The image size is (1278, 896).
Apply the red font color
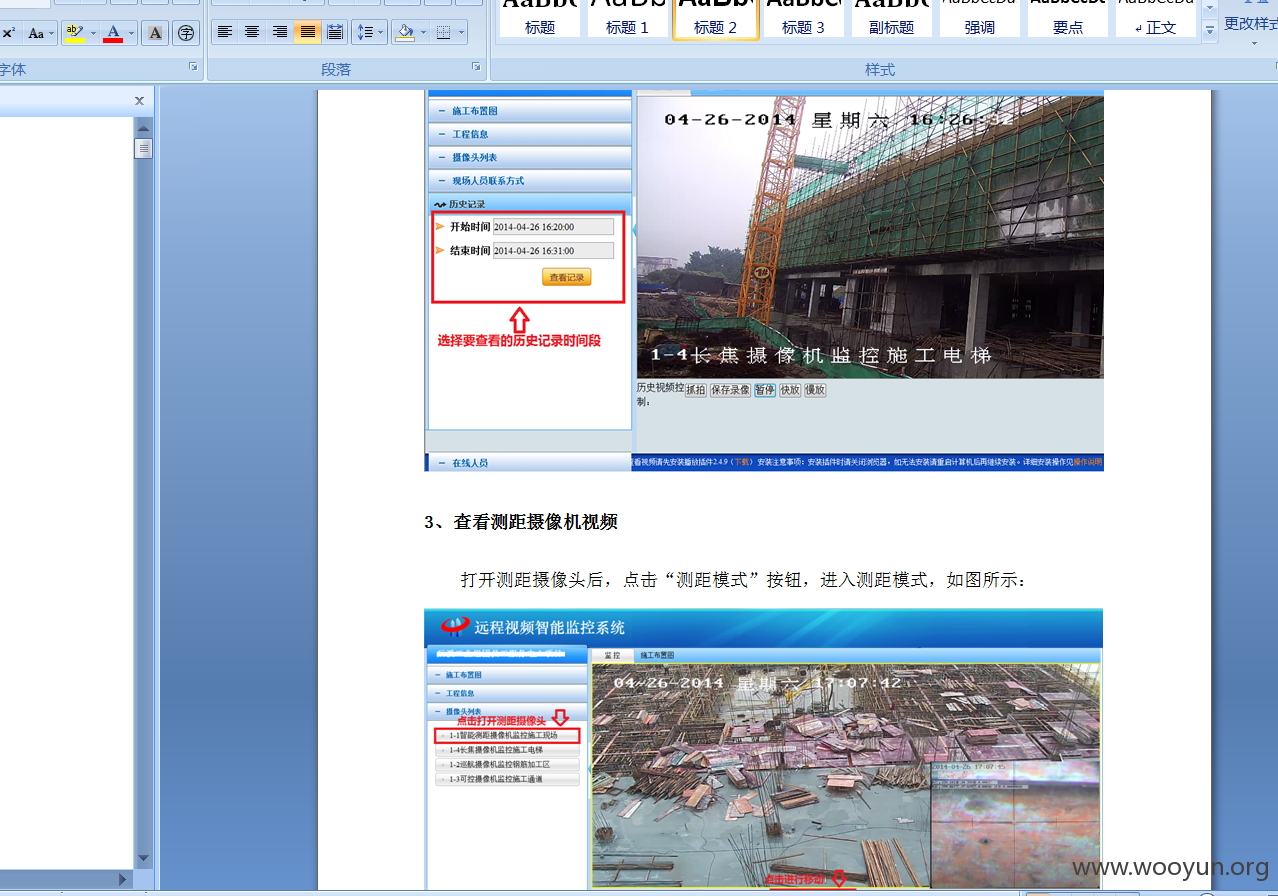113,33
